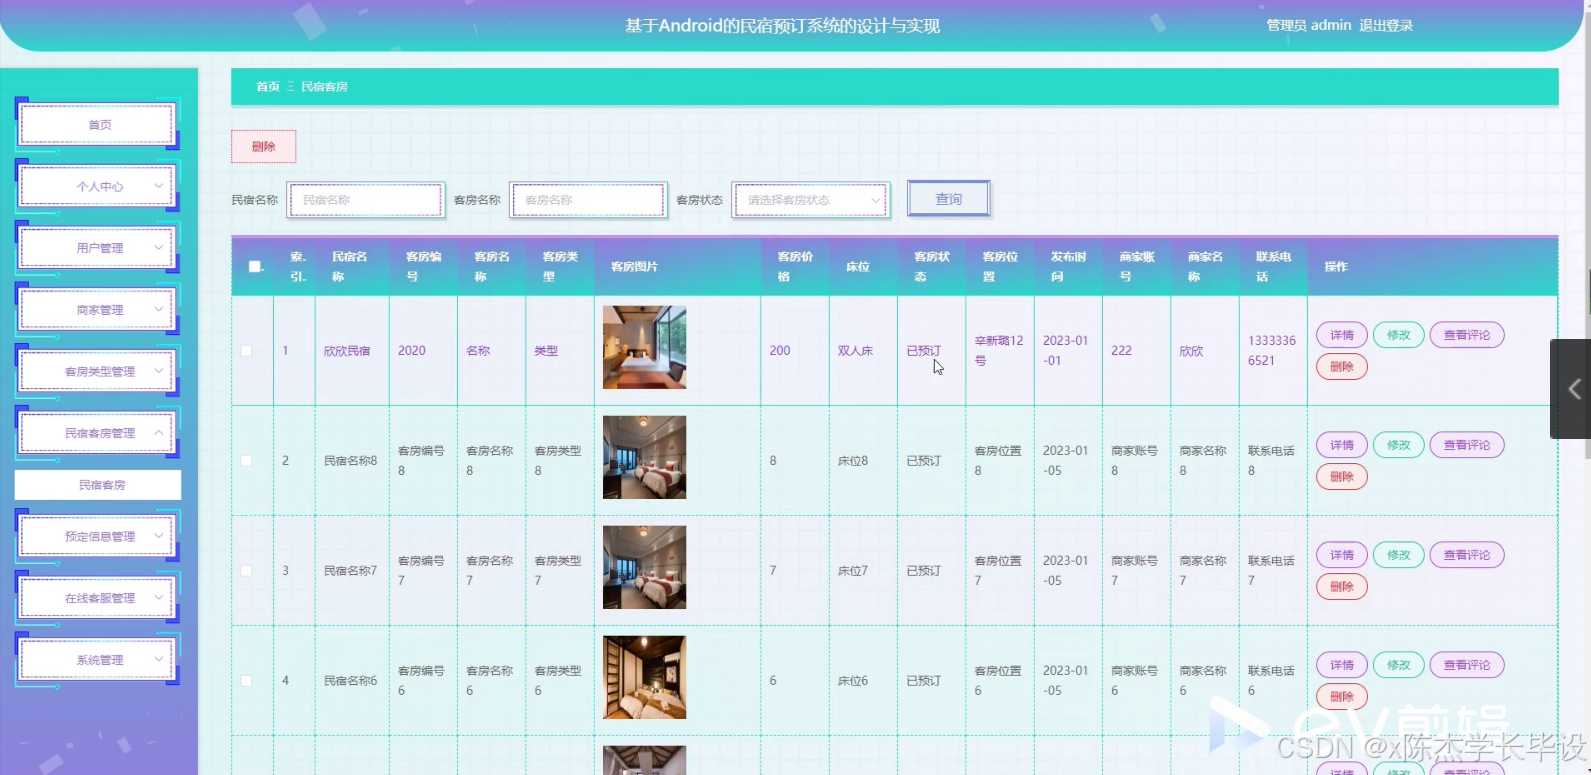
Task: Open room photo thumbnail for 欣欣民宿
Action: tap(645, 348)
